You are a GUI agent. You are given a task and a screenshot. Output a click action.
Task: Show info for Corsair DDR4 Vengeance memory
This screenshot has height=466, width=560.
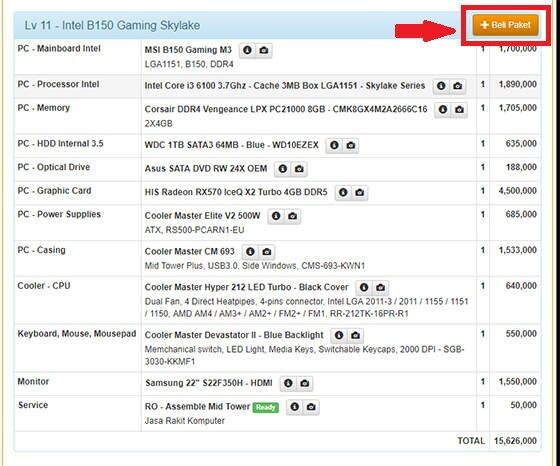click(443, 109)
